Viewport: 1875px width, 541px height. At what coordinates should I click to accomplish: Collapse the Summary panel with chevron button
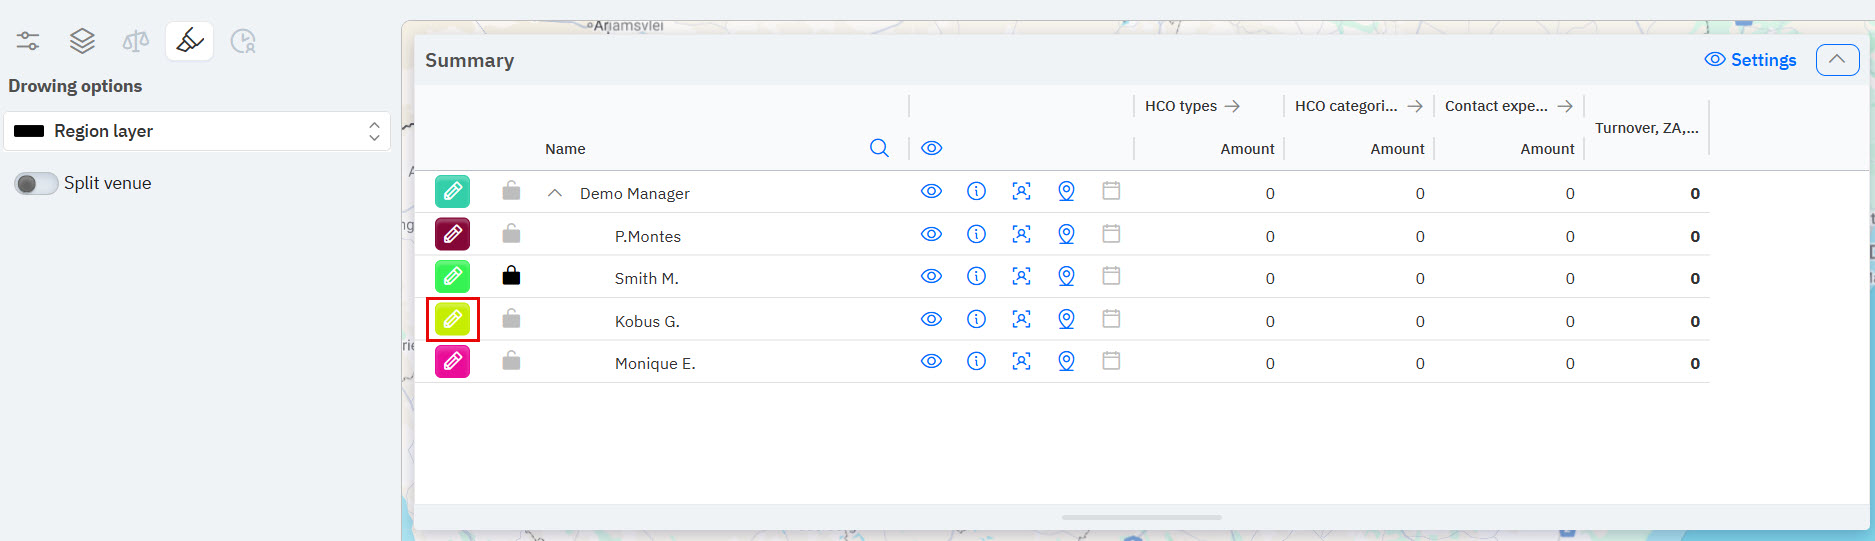pyautogui.click(x=1837, y=60)
